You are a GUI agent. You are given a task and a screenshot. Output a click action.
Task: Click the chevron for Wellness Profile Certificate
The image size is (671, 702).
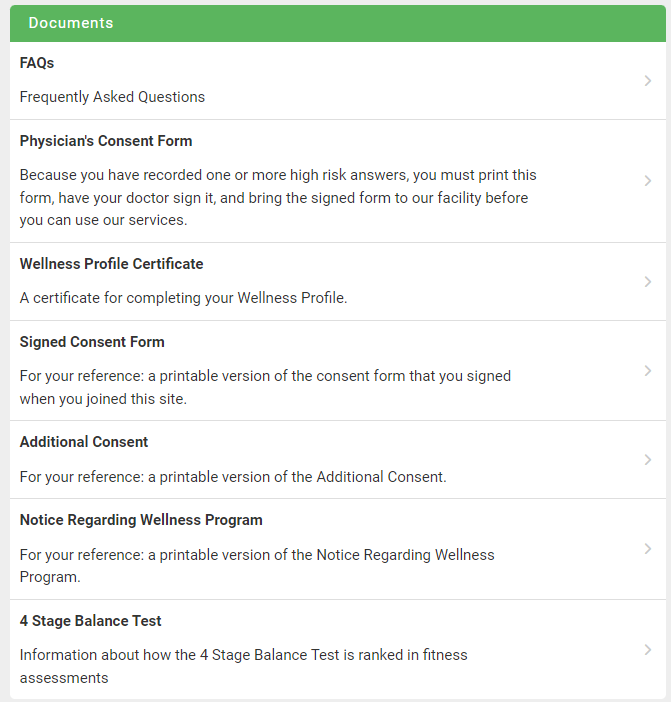[648, 282]
